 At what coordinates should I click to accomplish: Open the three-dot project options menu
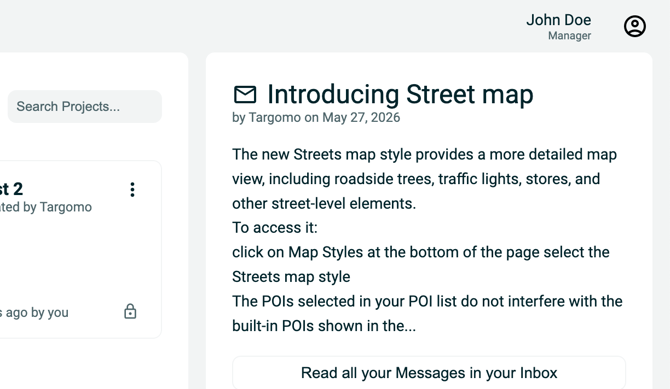[132, 189]
